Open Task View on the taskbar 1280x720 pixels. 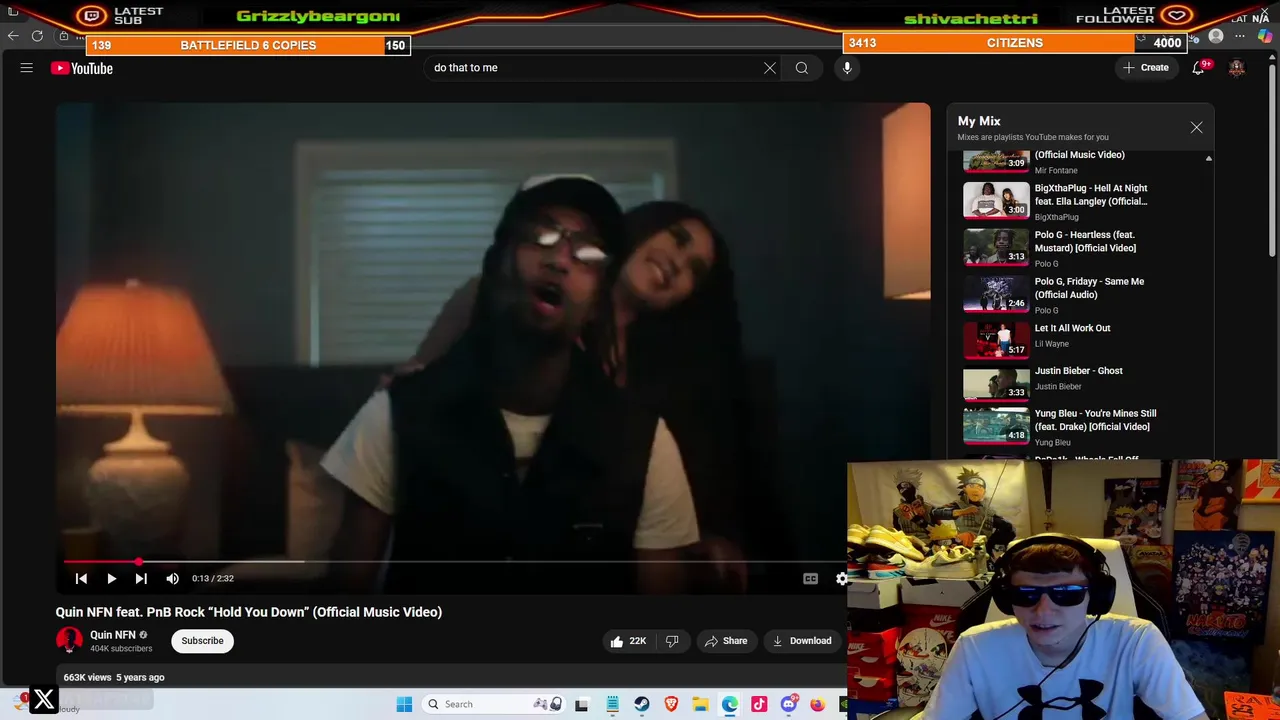click(581, 704)
